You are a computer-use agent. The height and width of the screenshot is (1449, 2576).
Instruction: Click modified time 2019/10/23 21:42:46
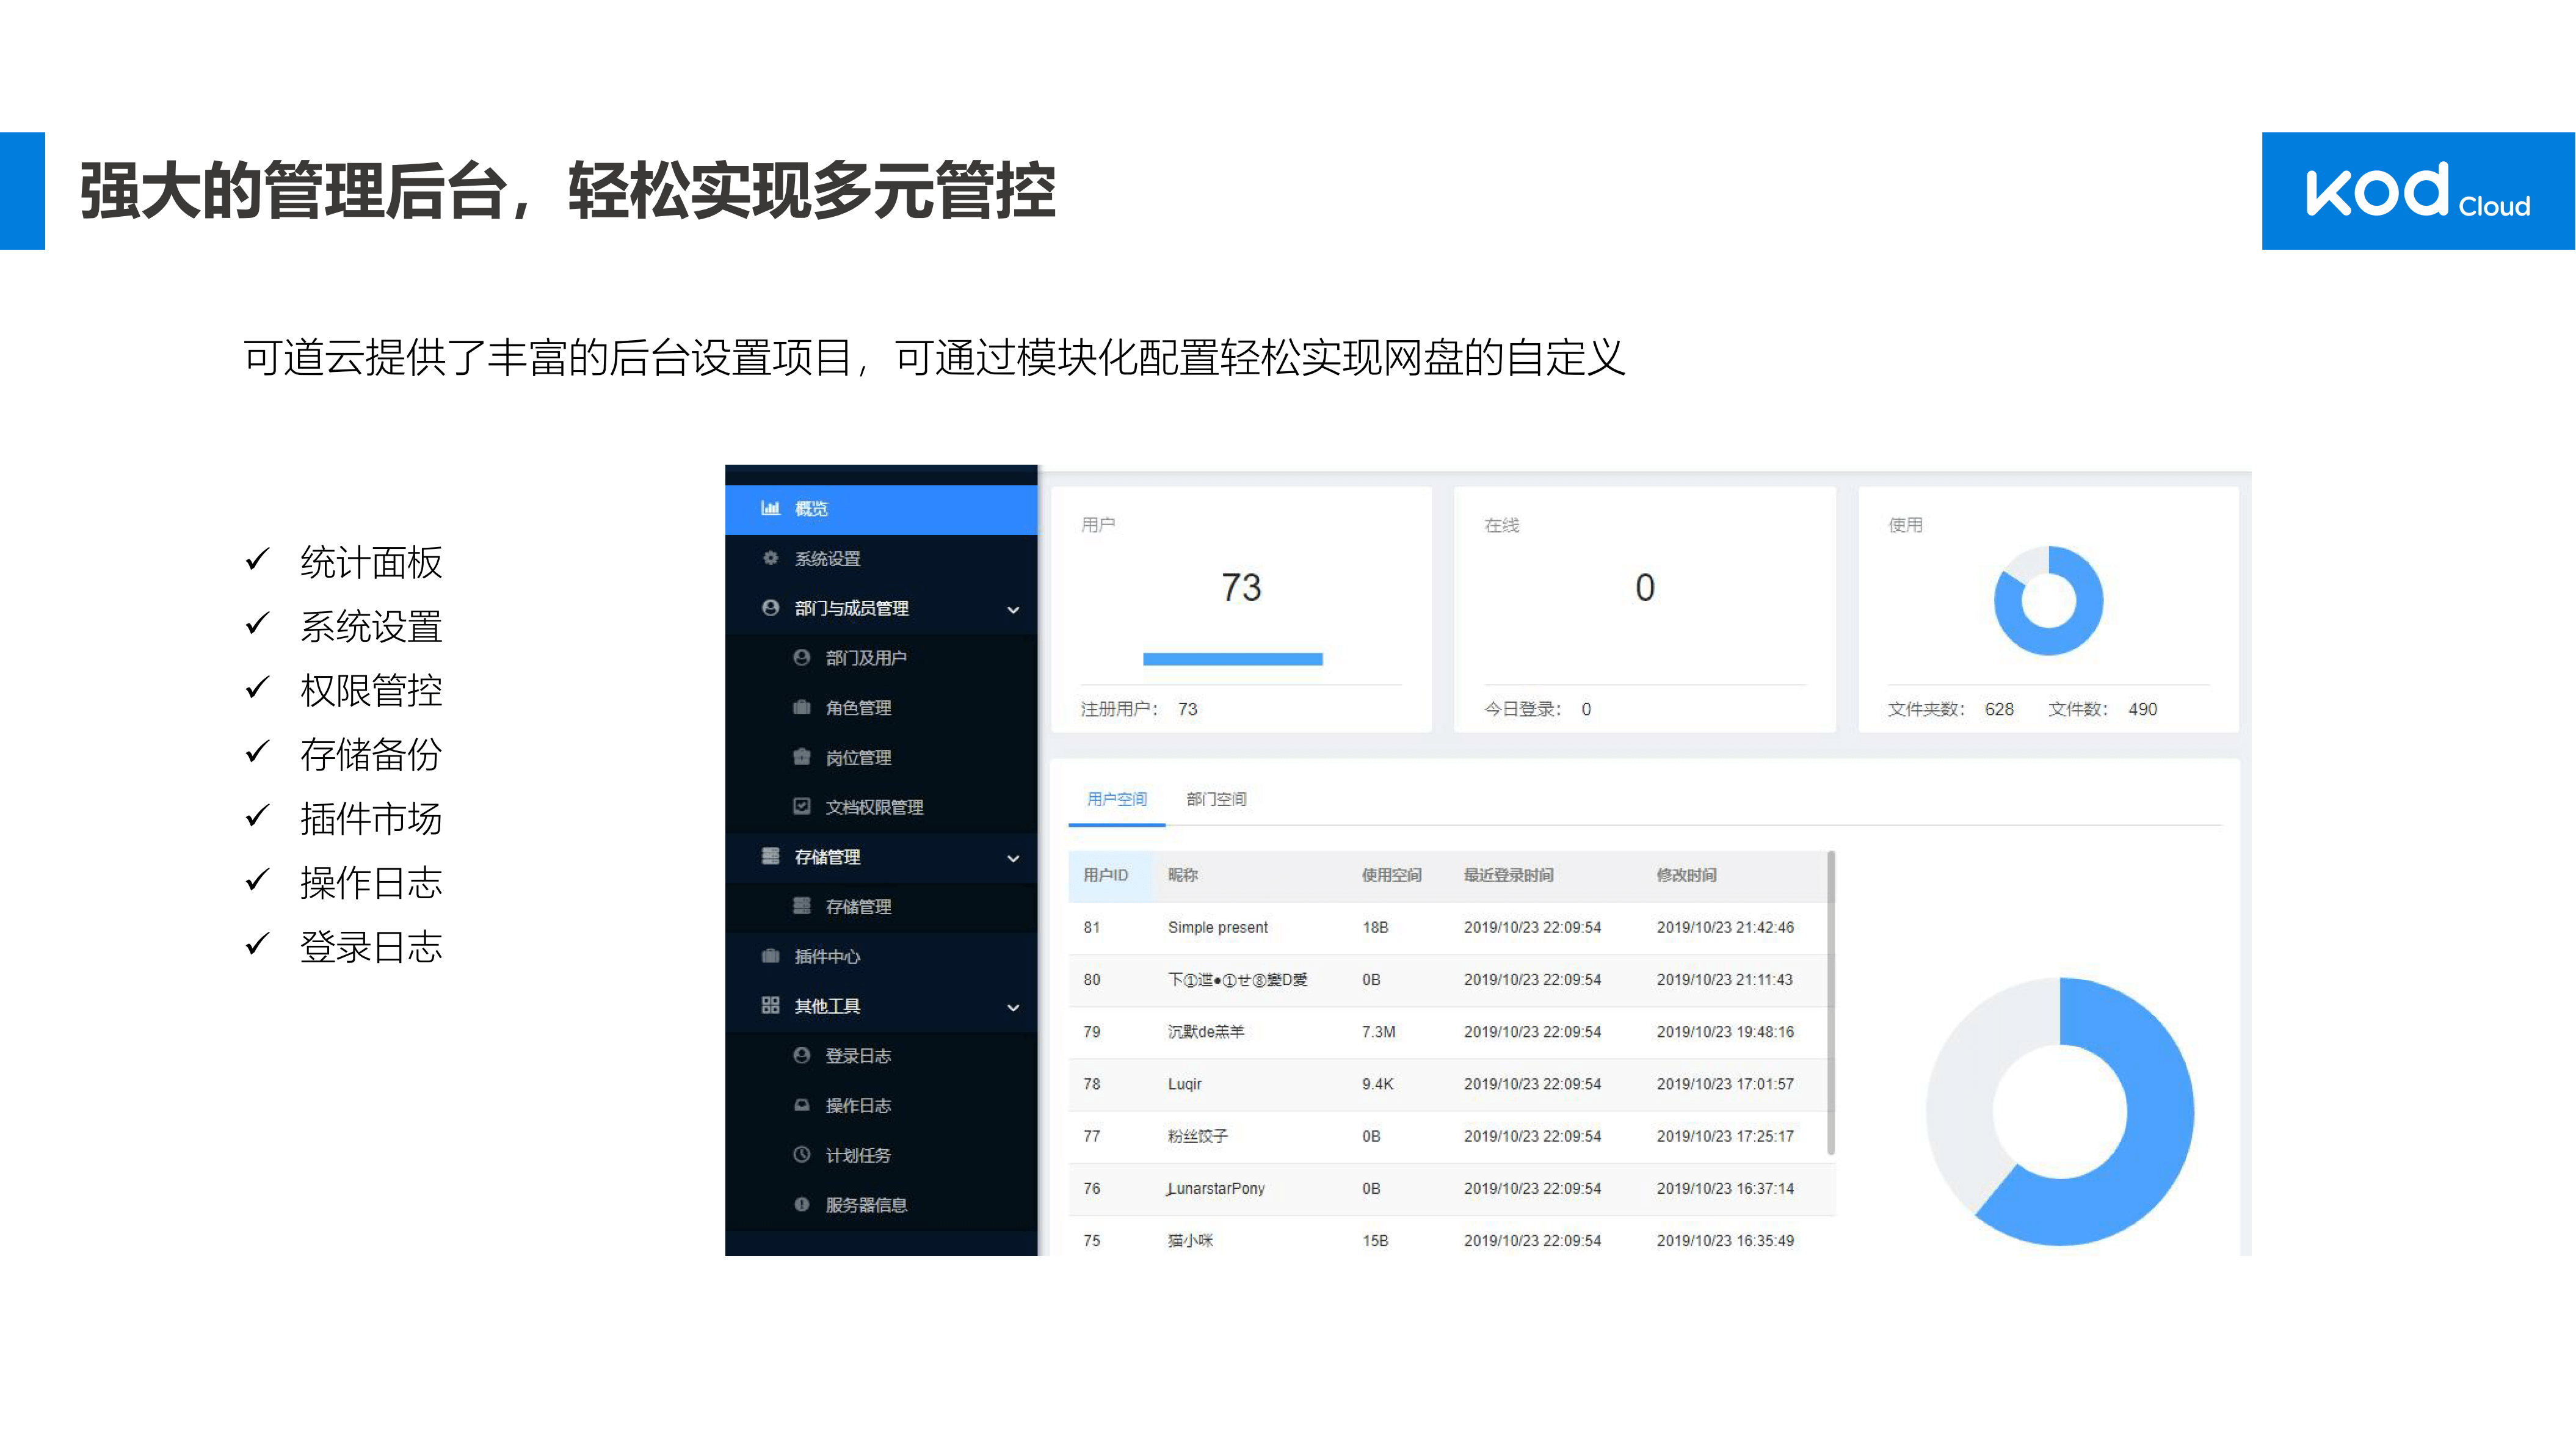1725,928
